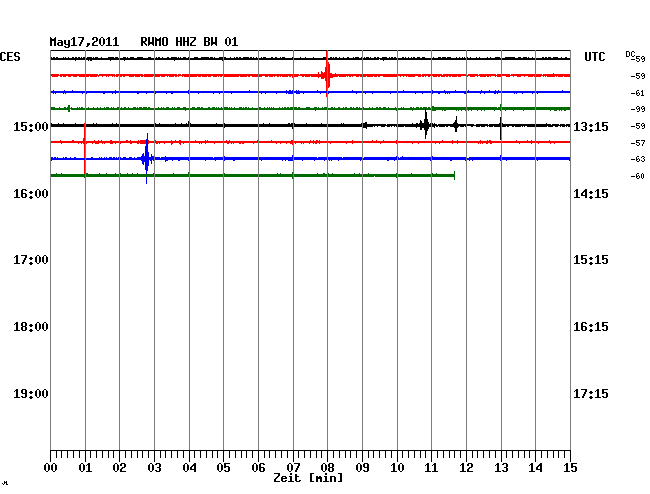650x494 pixels.
Task: Click the 16:15 UTC time label
Action: click(591, 327)
